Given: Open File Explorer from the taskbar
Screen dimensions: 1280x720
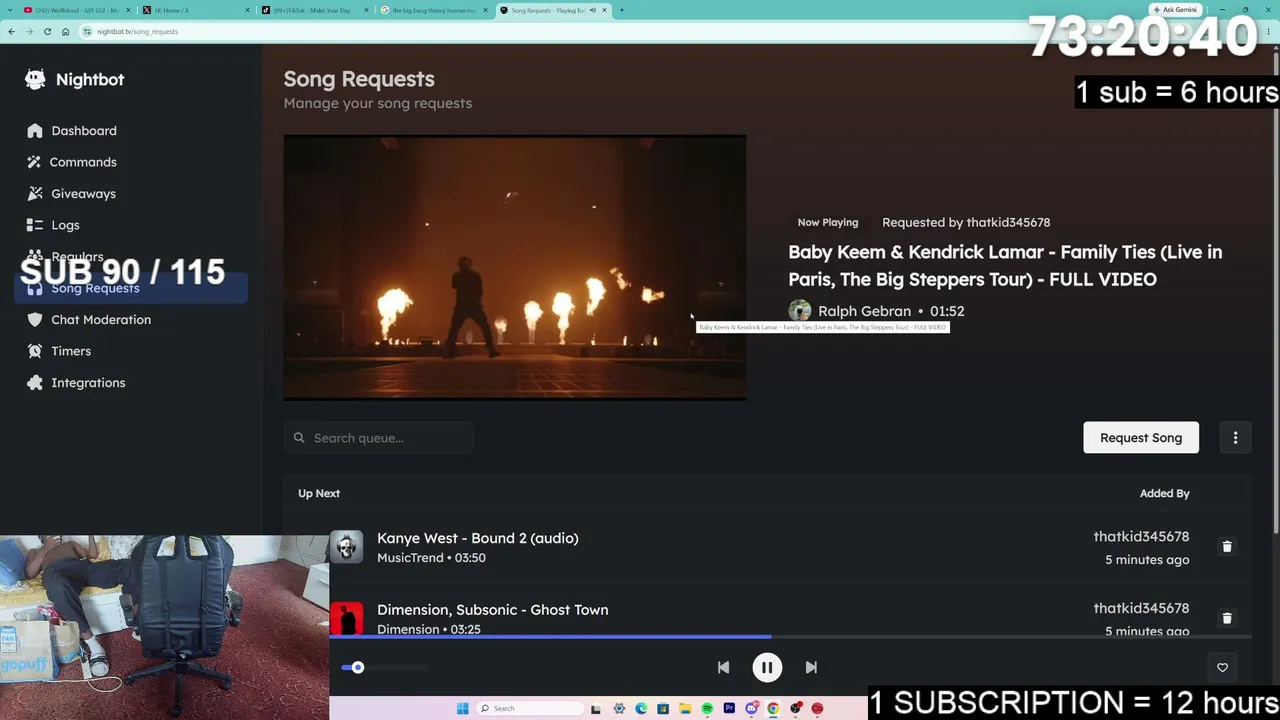Looking at the screenshot, I should point(685,709).
